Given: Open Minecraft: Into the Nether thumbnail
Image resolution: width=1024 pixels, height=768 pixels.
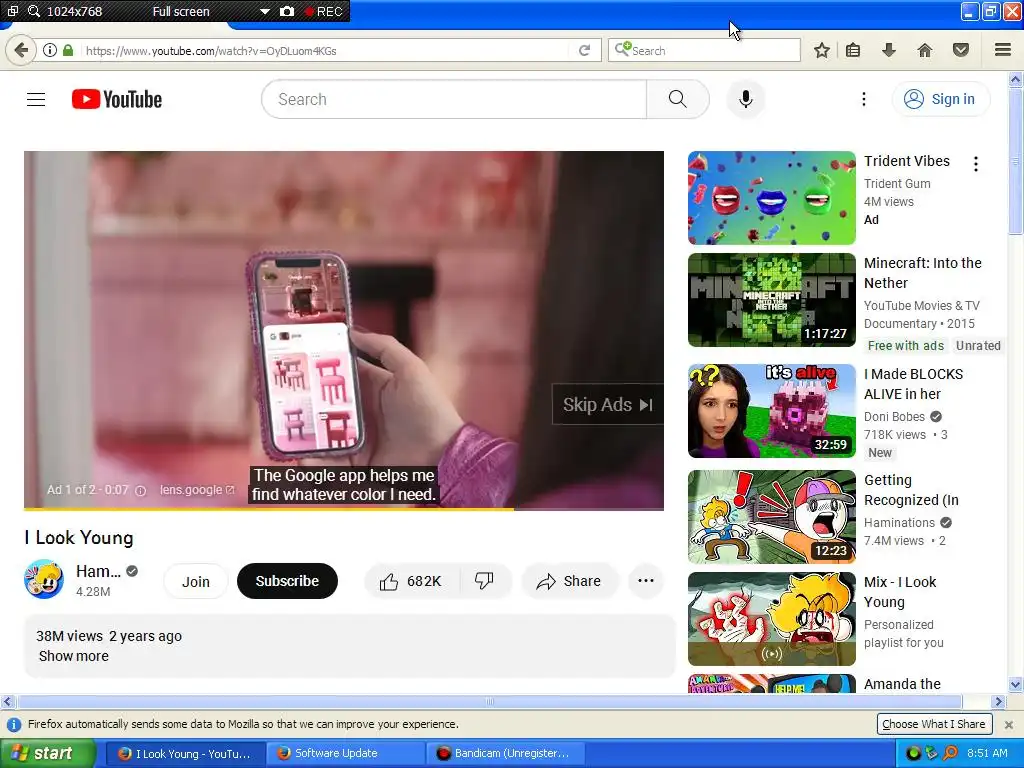Looking at the screenshot, I should click(x=771, y=300).
